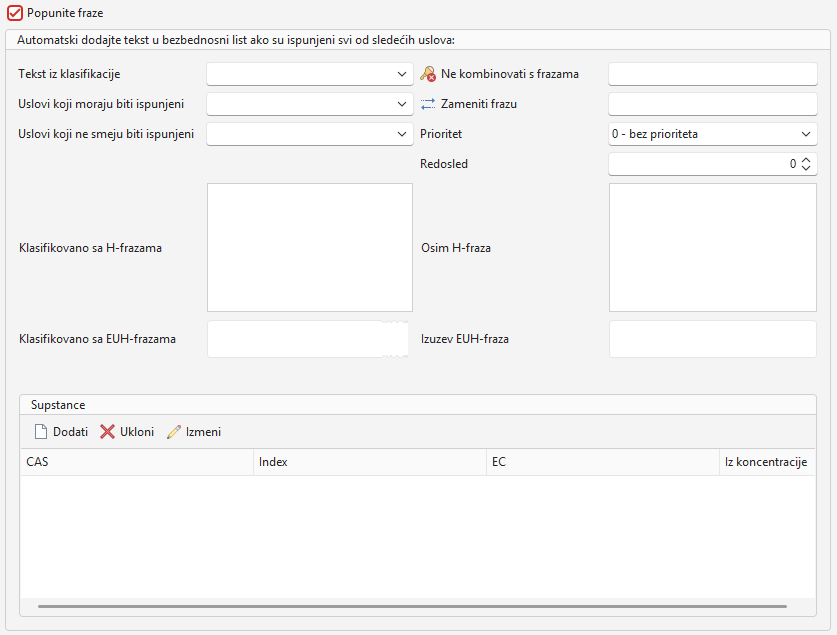
Task: Click the Klasifikovano sa H-frazama list box
Action: 310,248
